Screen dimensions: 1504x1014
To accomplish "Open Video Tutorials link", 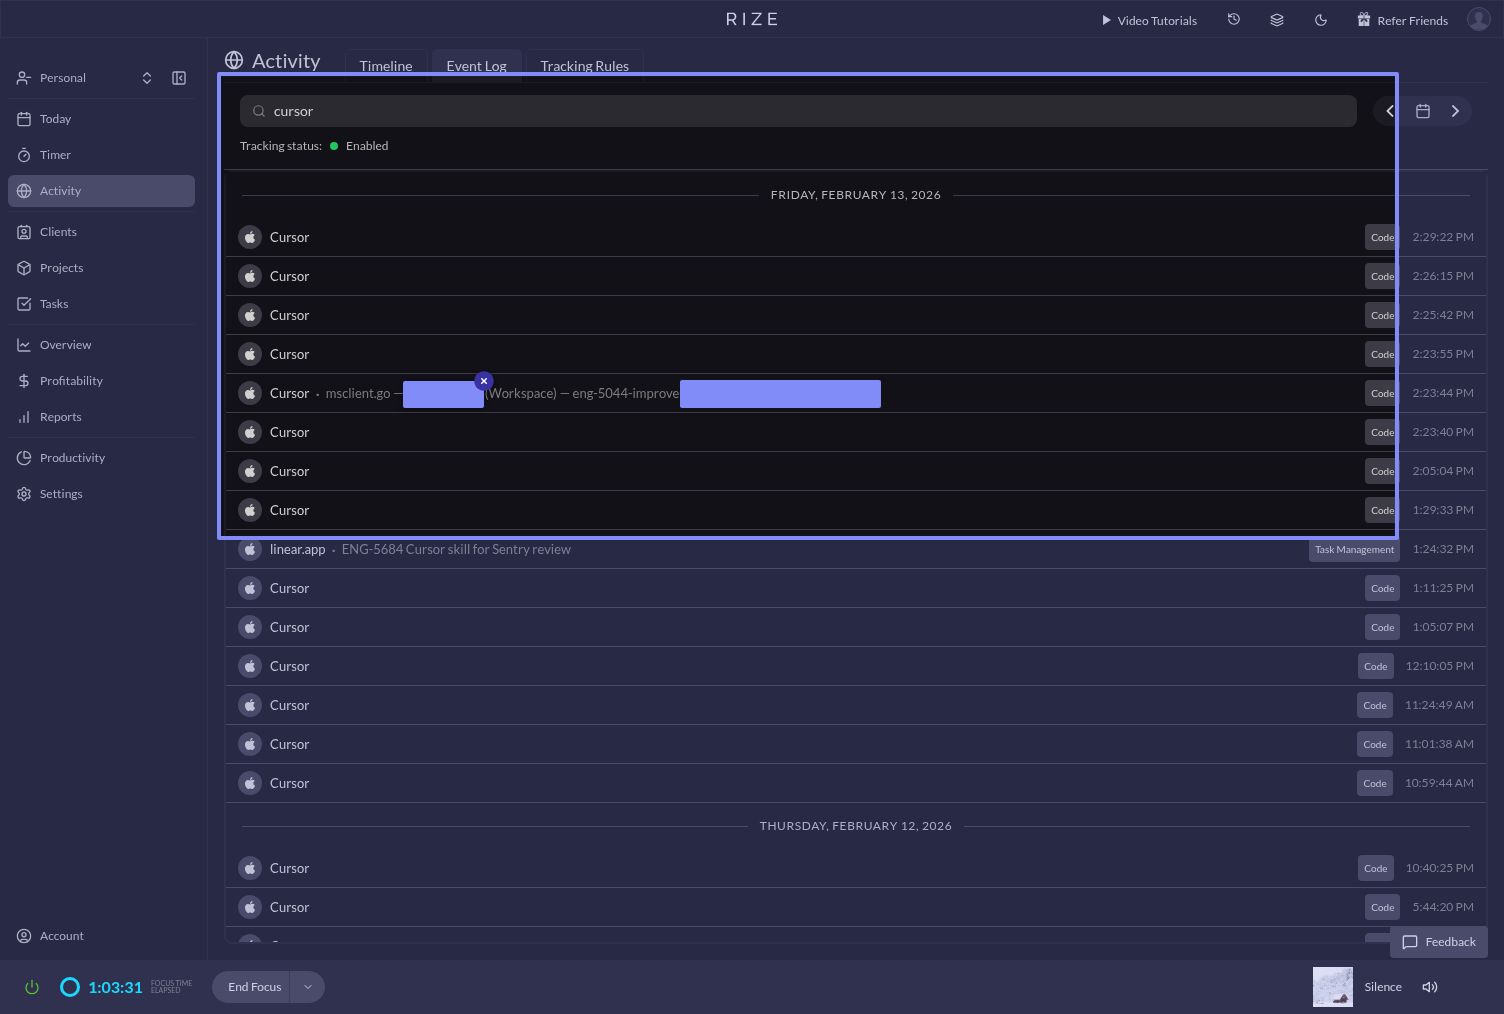I will pos(1149,20).
